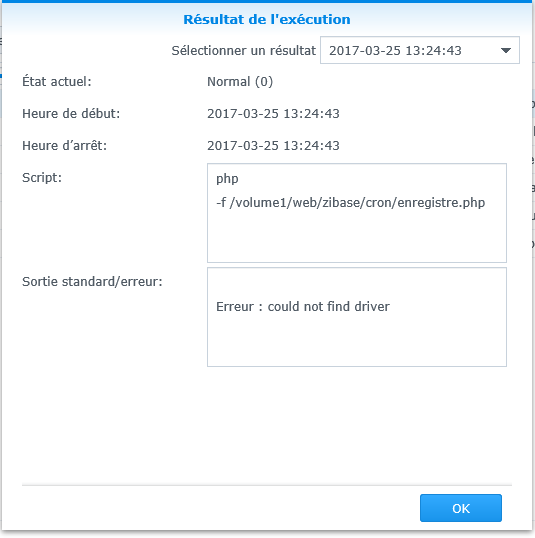The height and width of the screenshot is (538, 535).
Task: Confirm the dialog with the OK button
Action: (461, 508)
